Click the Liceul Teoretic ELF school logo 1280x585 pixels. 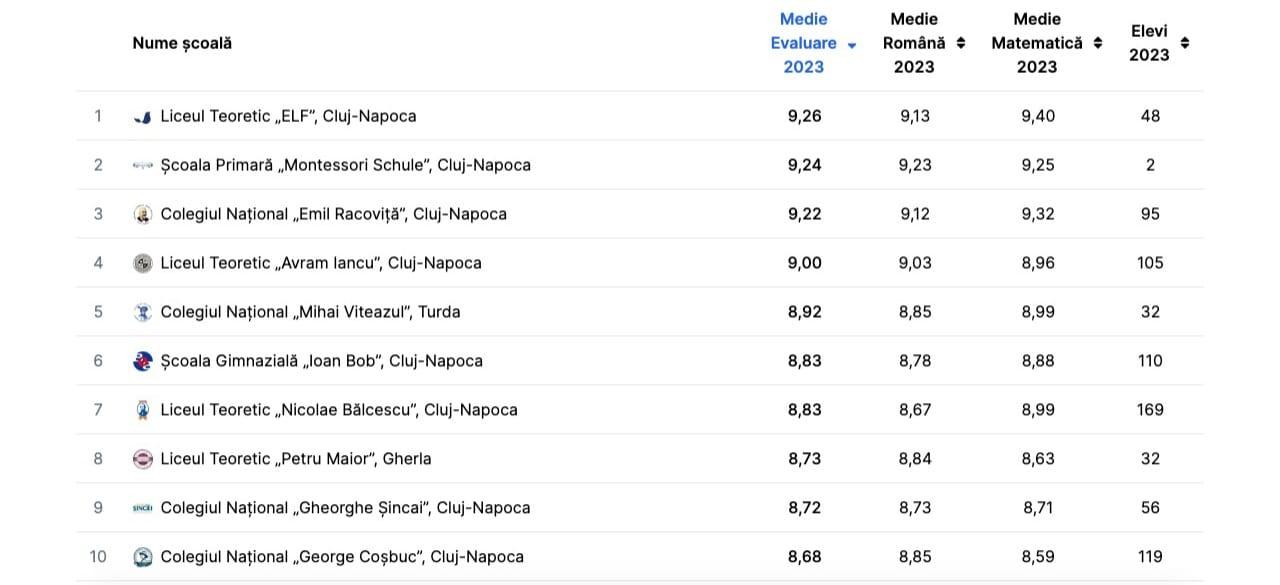point(143,117)
